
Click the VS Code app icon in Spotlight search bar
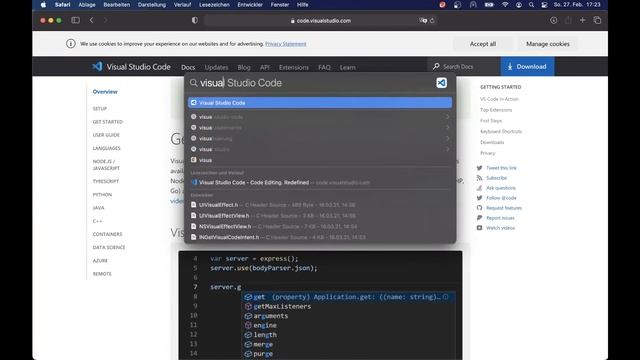(x=441, y=83)
